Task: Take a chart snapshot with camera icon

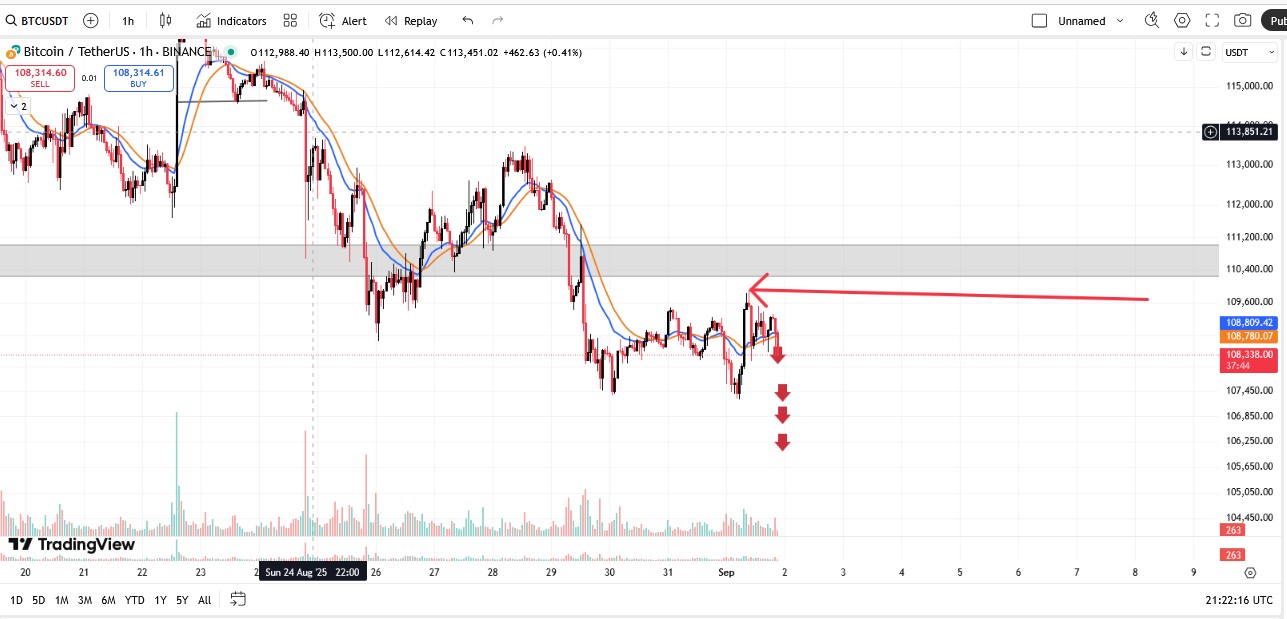Action: point(1243,20)
